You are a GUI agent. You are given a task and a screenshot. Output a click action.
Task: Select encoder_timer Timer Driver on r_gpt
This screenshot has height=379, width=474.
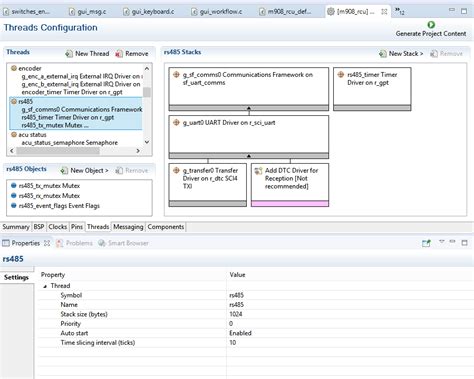(x=72, y=92)
